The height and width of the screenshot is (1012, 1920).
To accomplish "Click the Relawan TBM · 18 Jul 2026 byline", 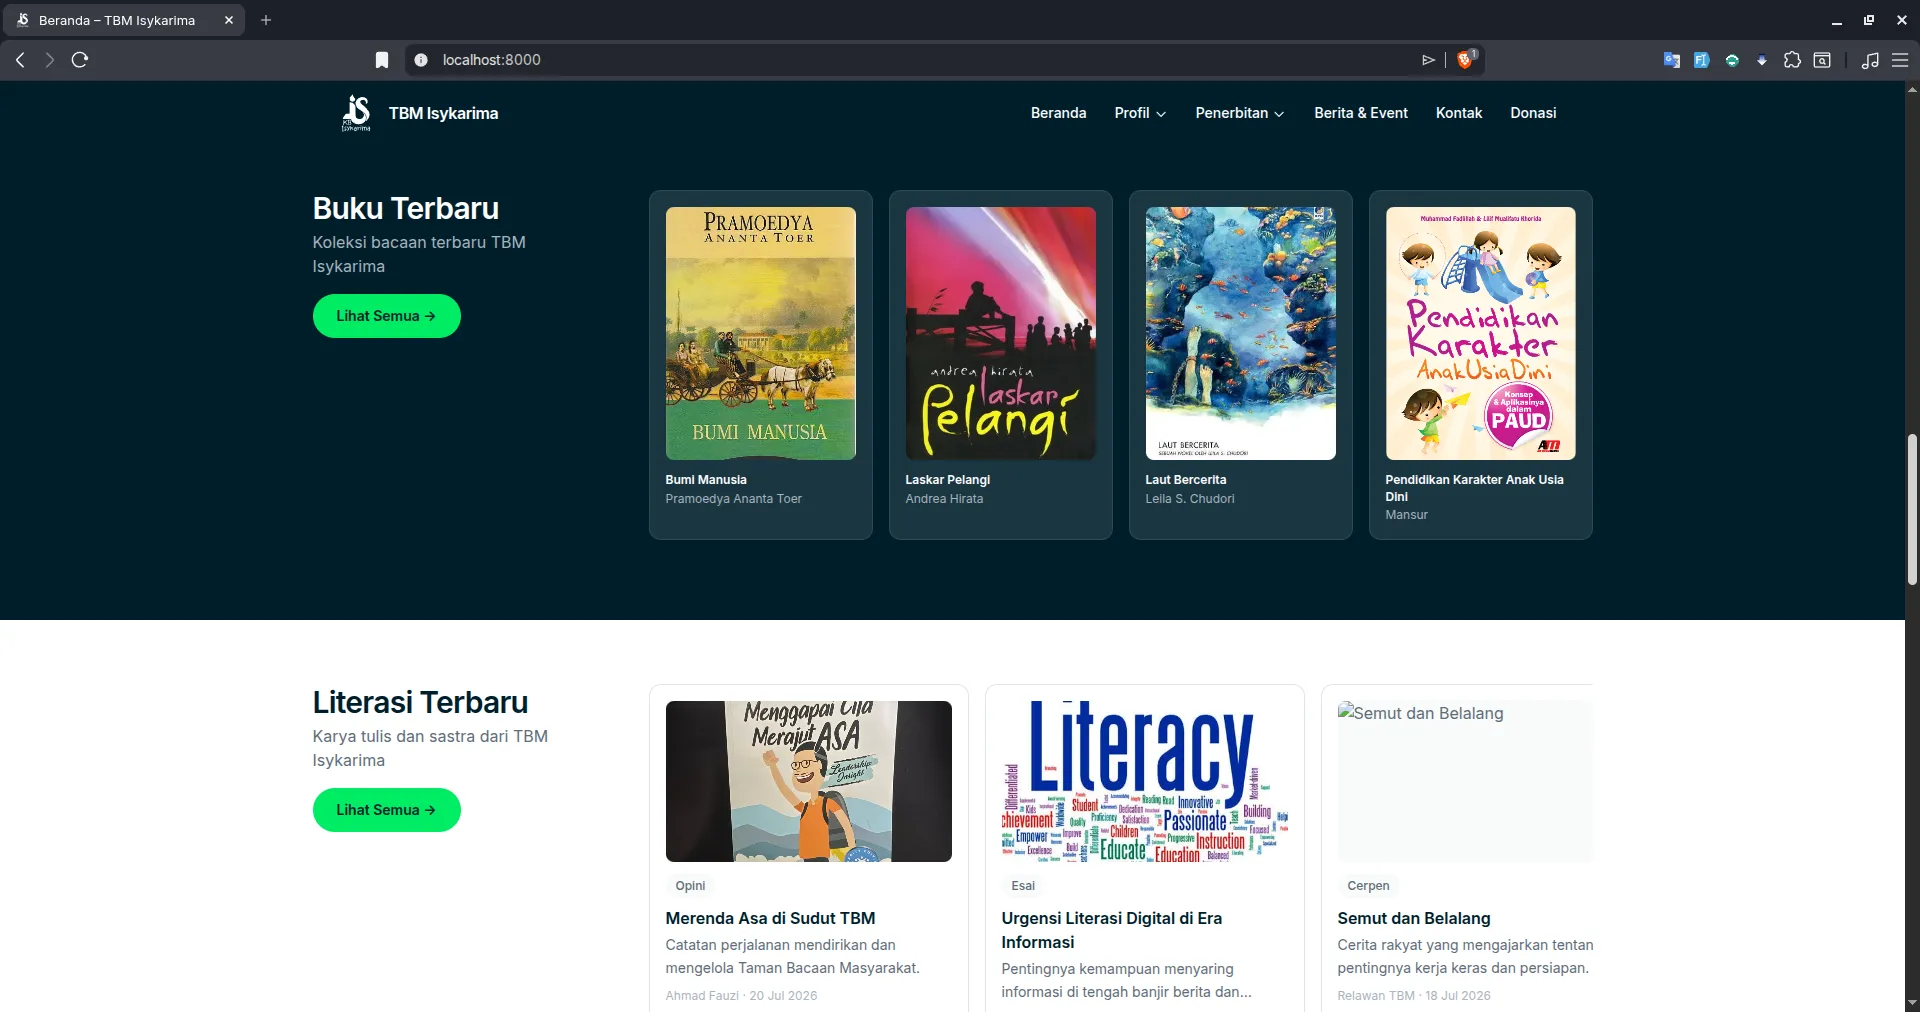I will (x=1414, y=996).
